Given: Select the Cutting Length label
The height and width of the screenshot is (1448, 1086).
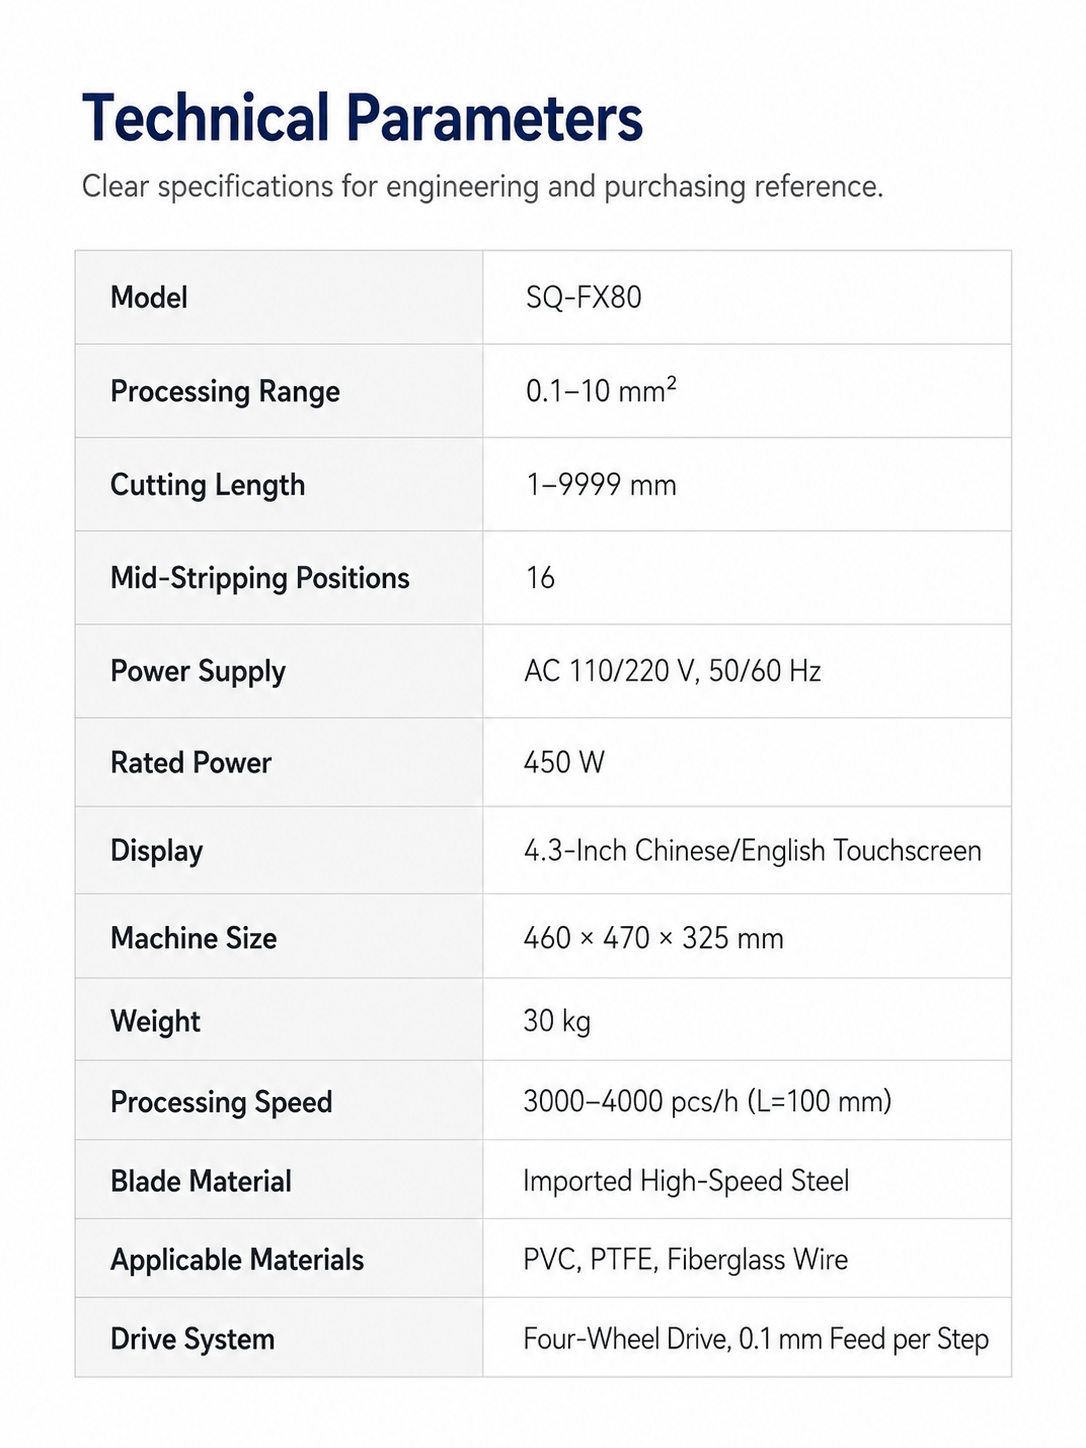Looking at the screenshot, I should pos(208,485).
